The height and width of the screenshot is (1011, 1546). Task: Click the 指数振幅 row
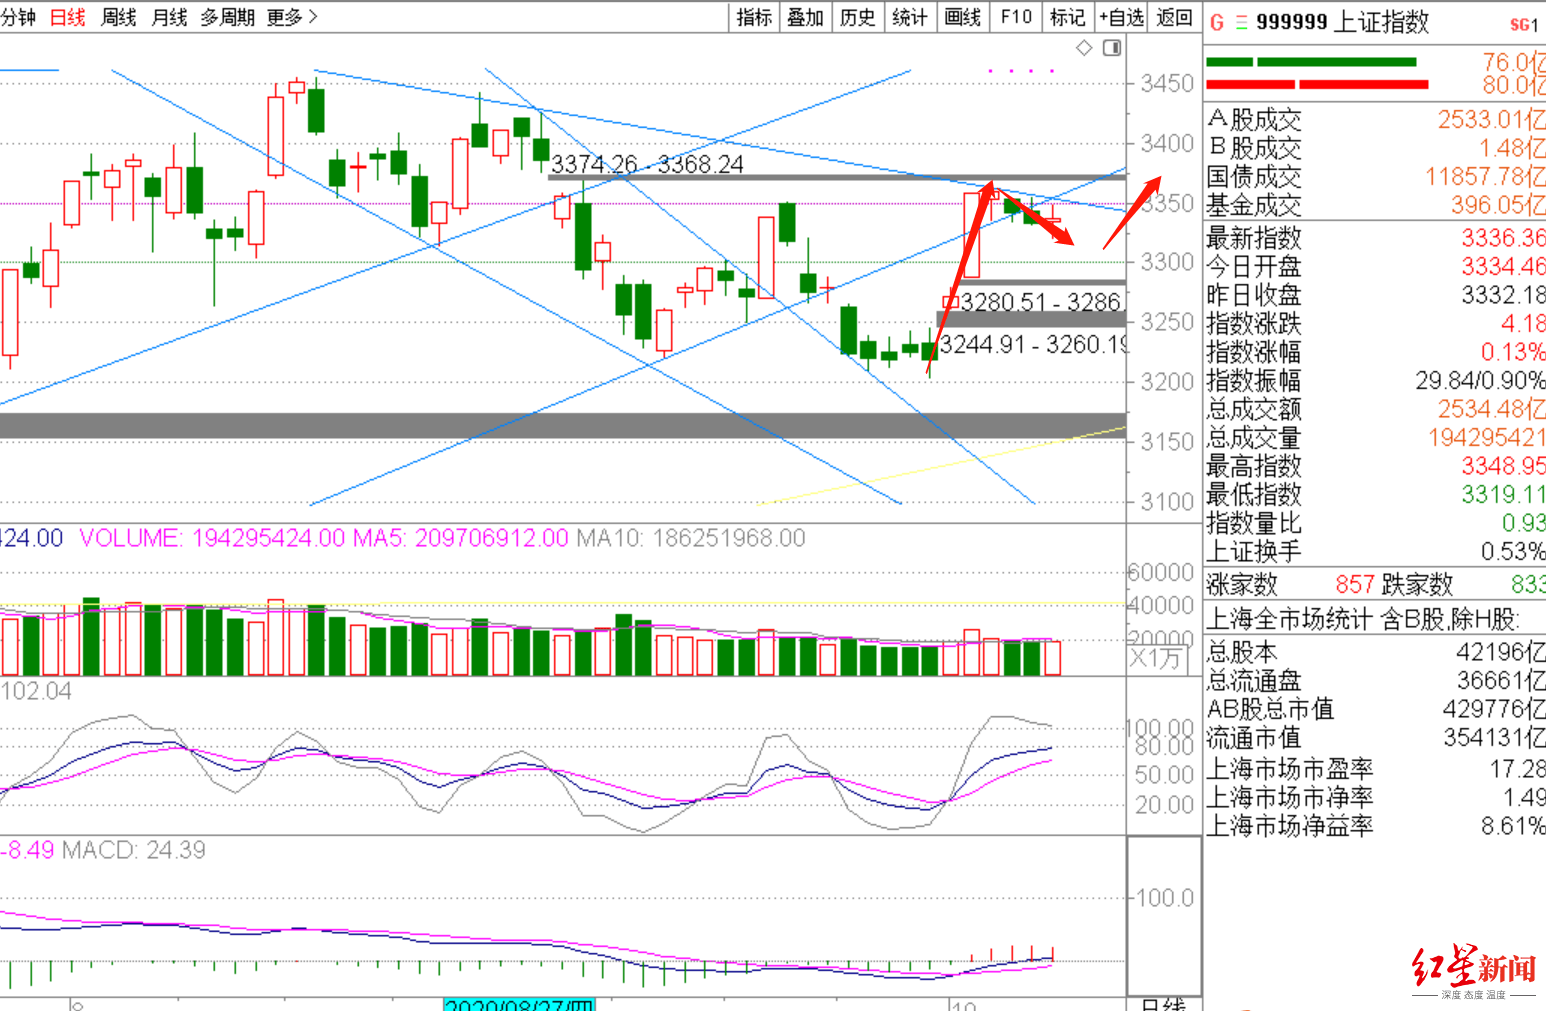point(1375,380)
